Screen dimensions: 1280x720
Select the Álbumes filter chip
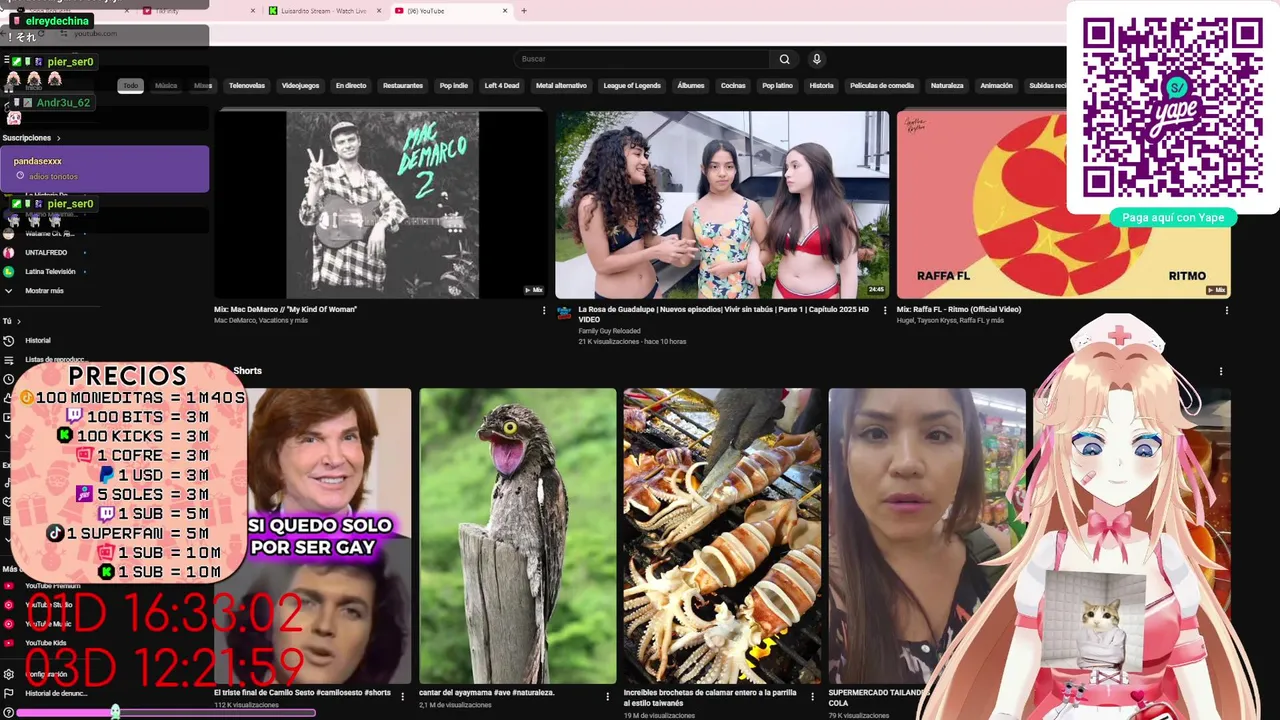coord(691,86)
